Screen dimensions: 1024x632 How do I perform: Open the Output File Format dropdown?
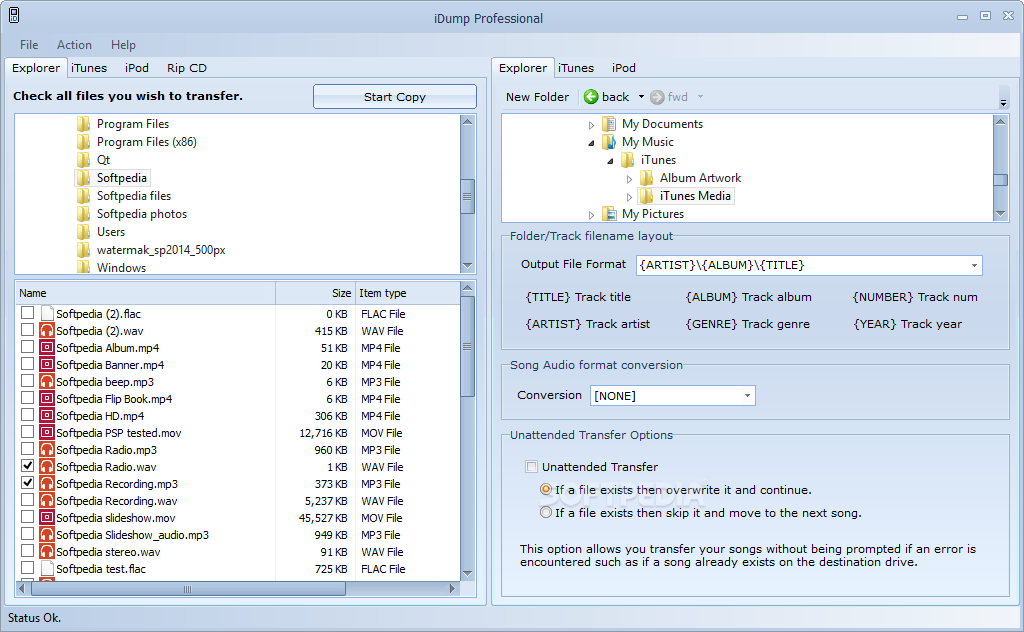click(x=974, y=265)
